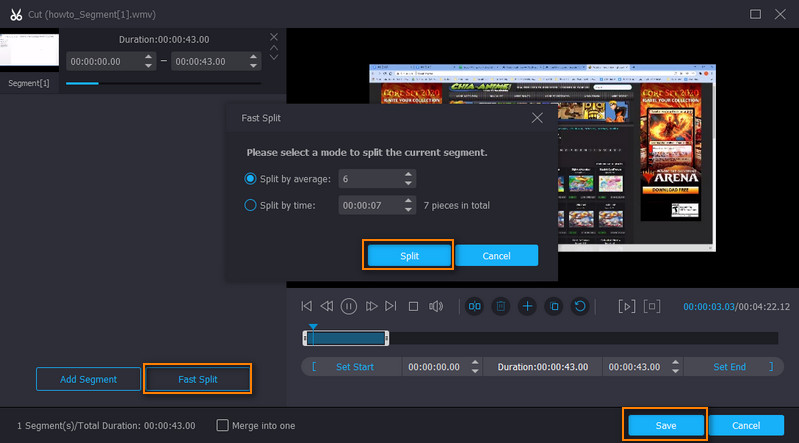This screenshot has width=799, height=443.
Task: Move Segment[1] down with chevron arrow
Action: (x=274, y=58)
